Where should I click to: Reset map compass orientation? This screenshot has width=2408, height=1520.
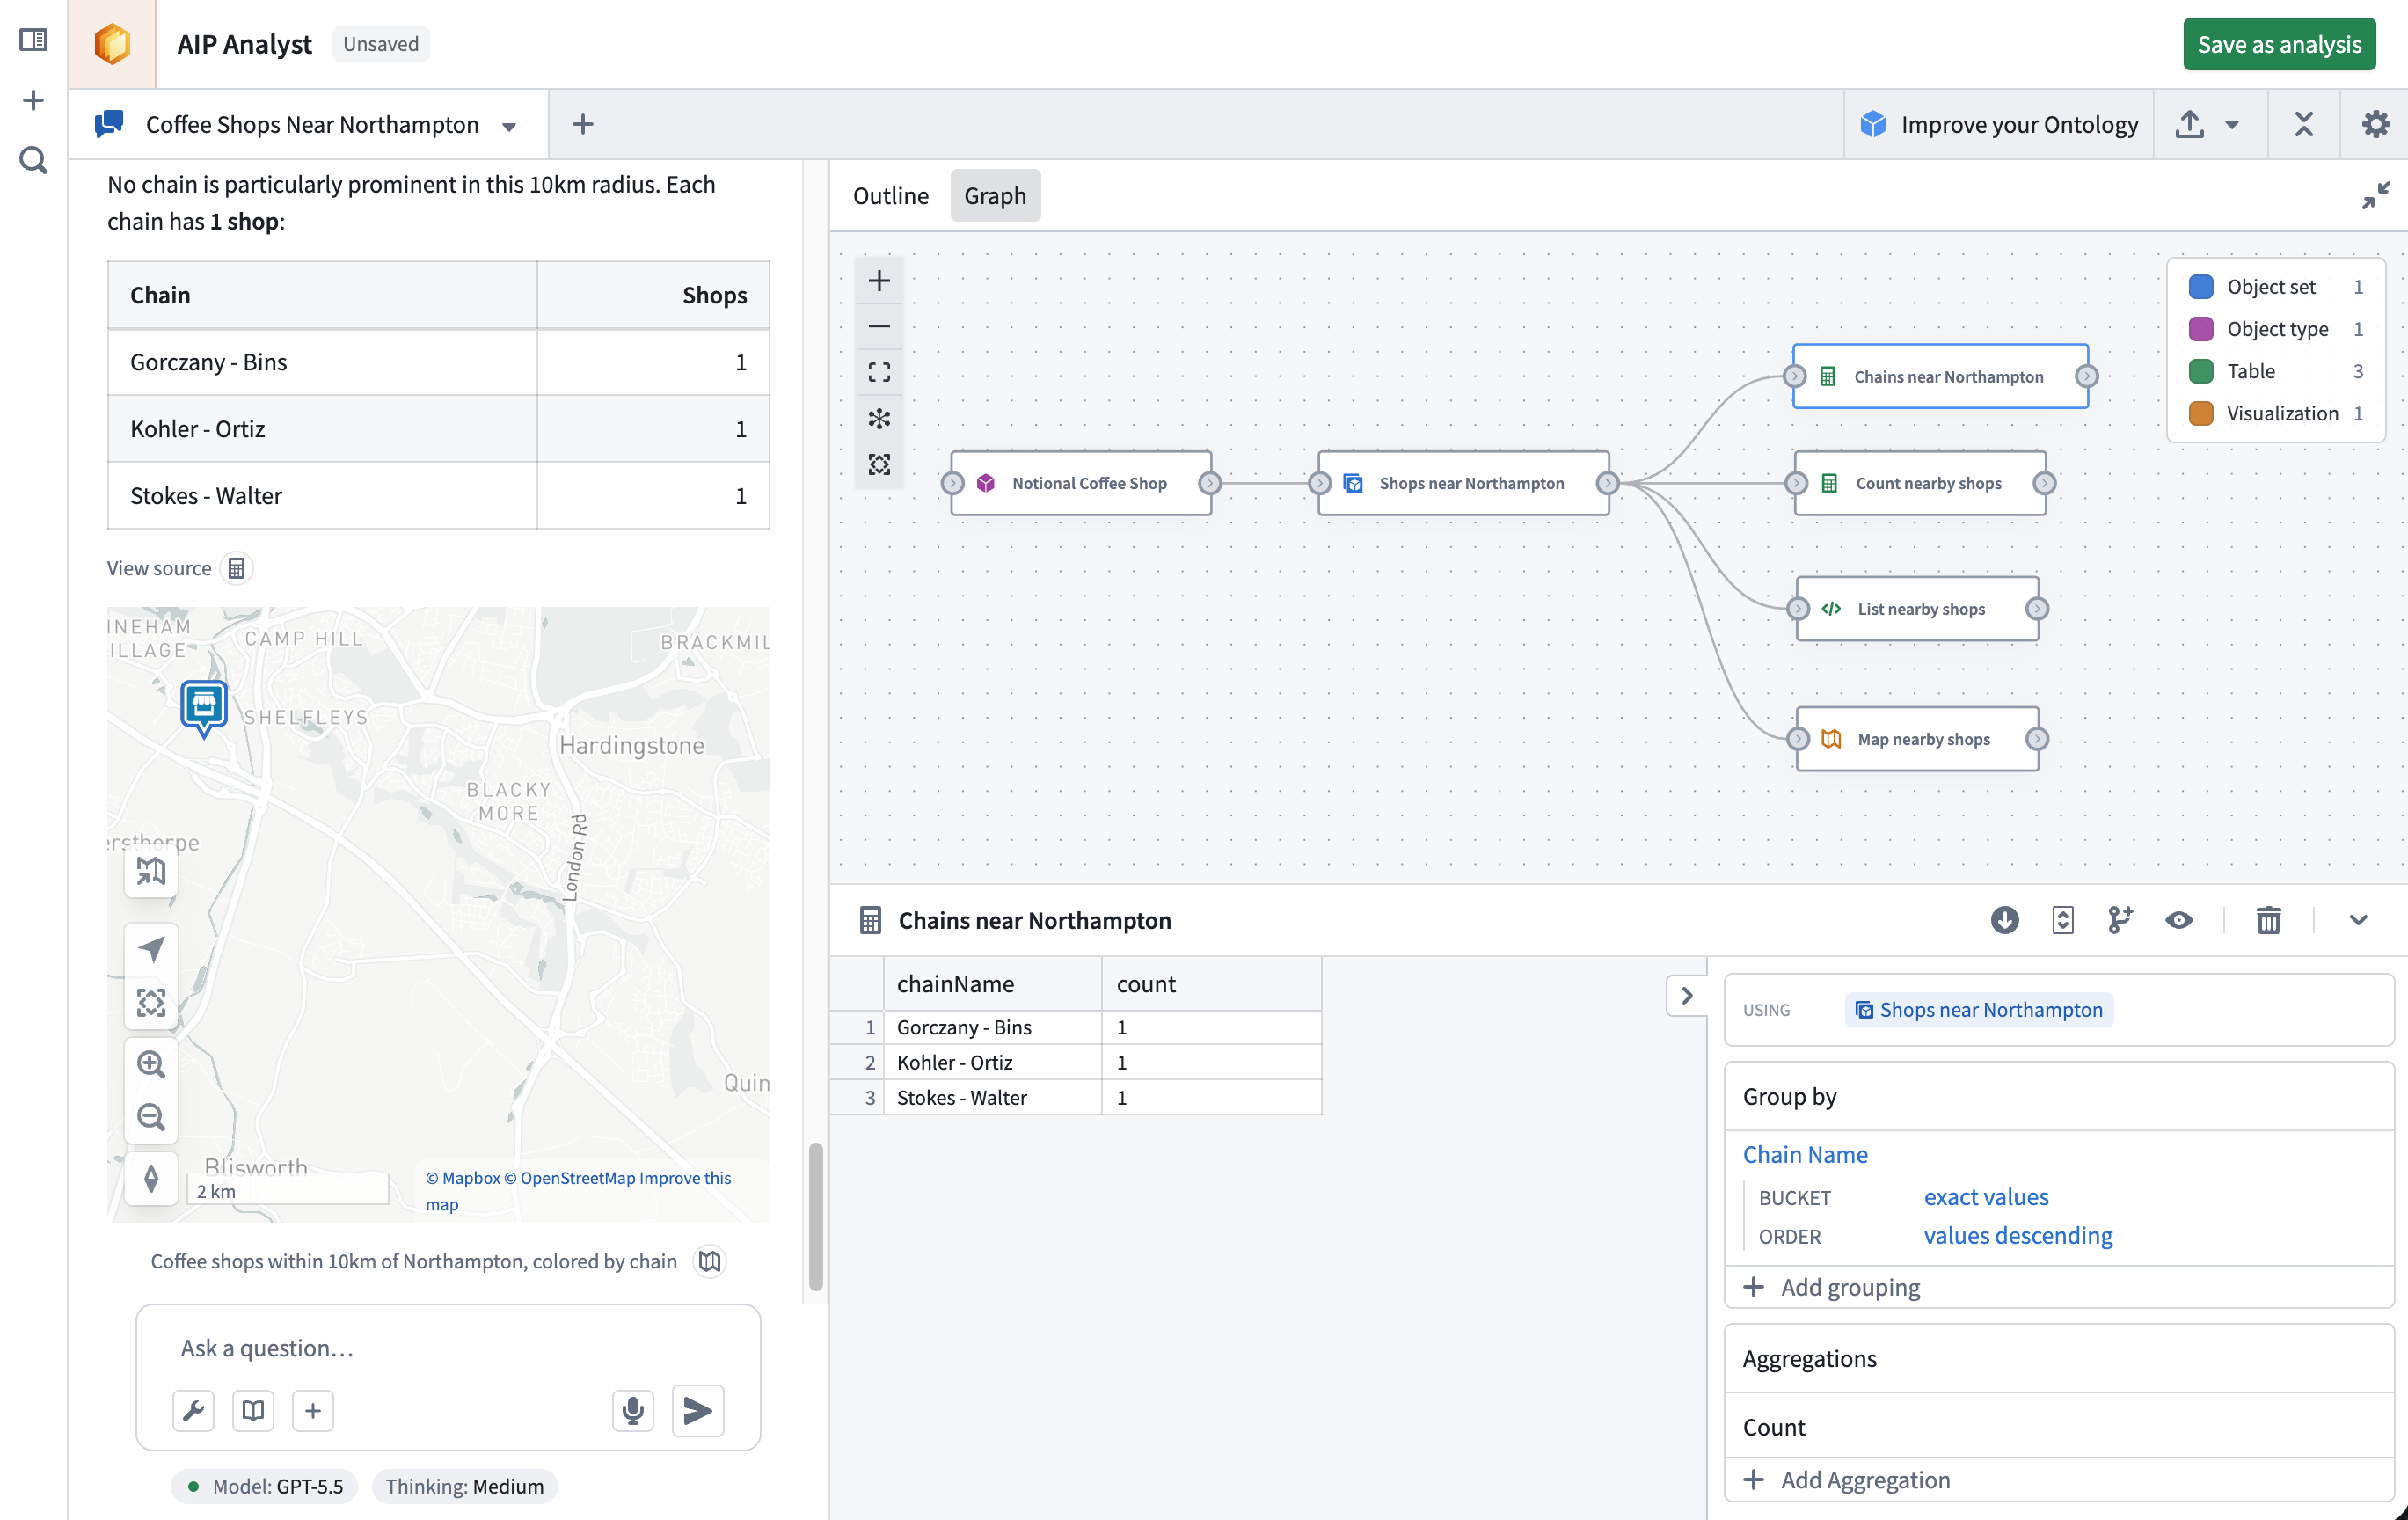[151, 1179]
